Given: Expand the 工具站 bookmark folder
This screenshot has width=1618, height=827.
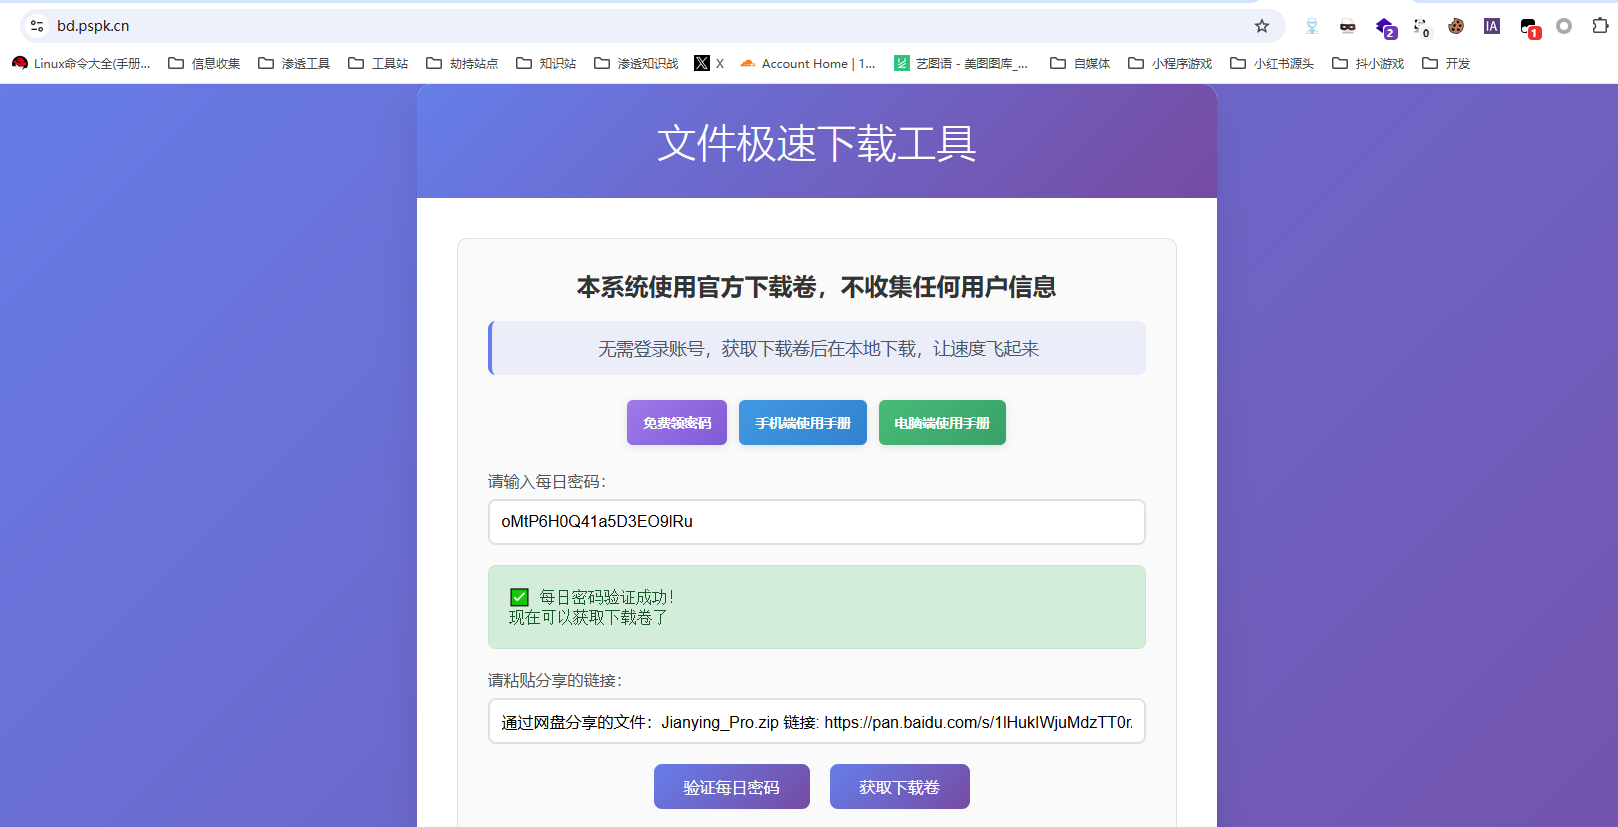Looking at the screenshot, I should coord(378,63).
